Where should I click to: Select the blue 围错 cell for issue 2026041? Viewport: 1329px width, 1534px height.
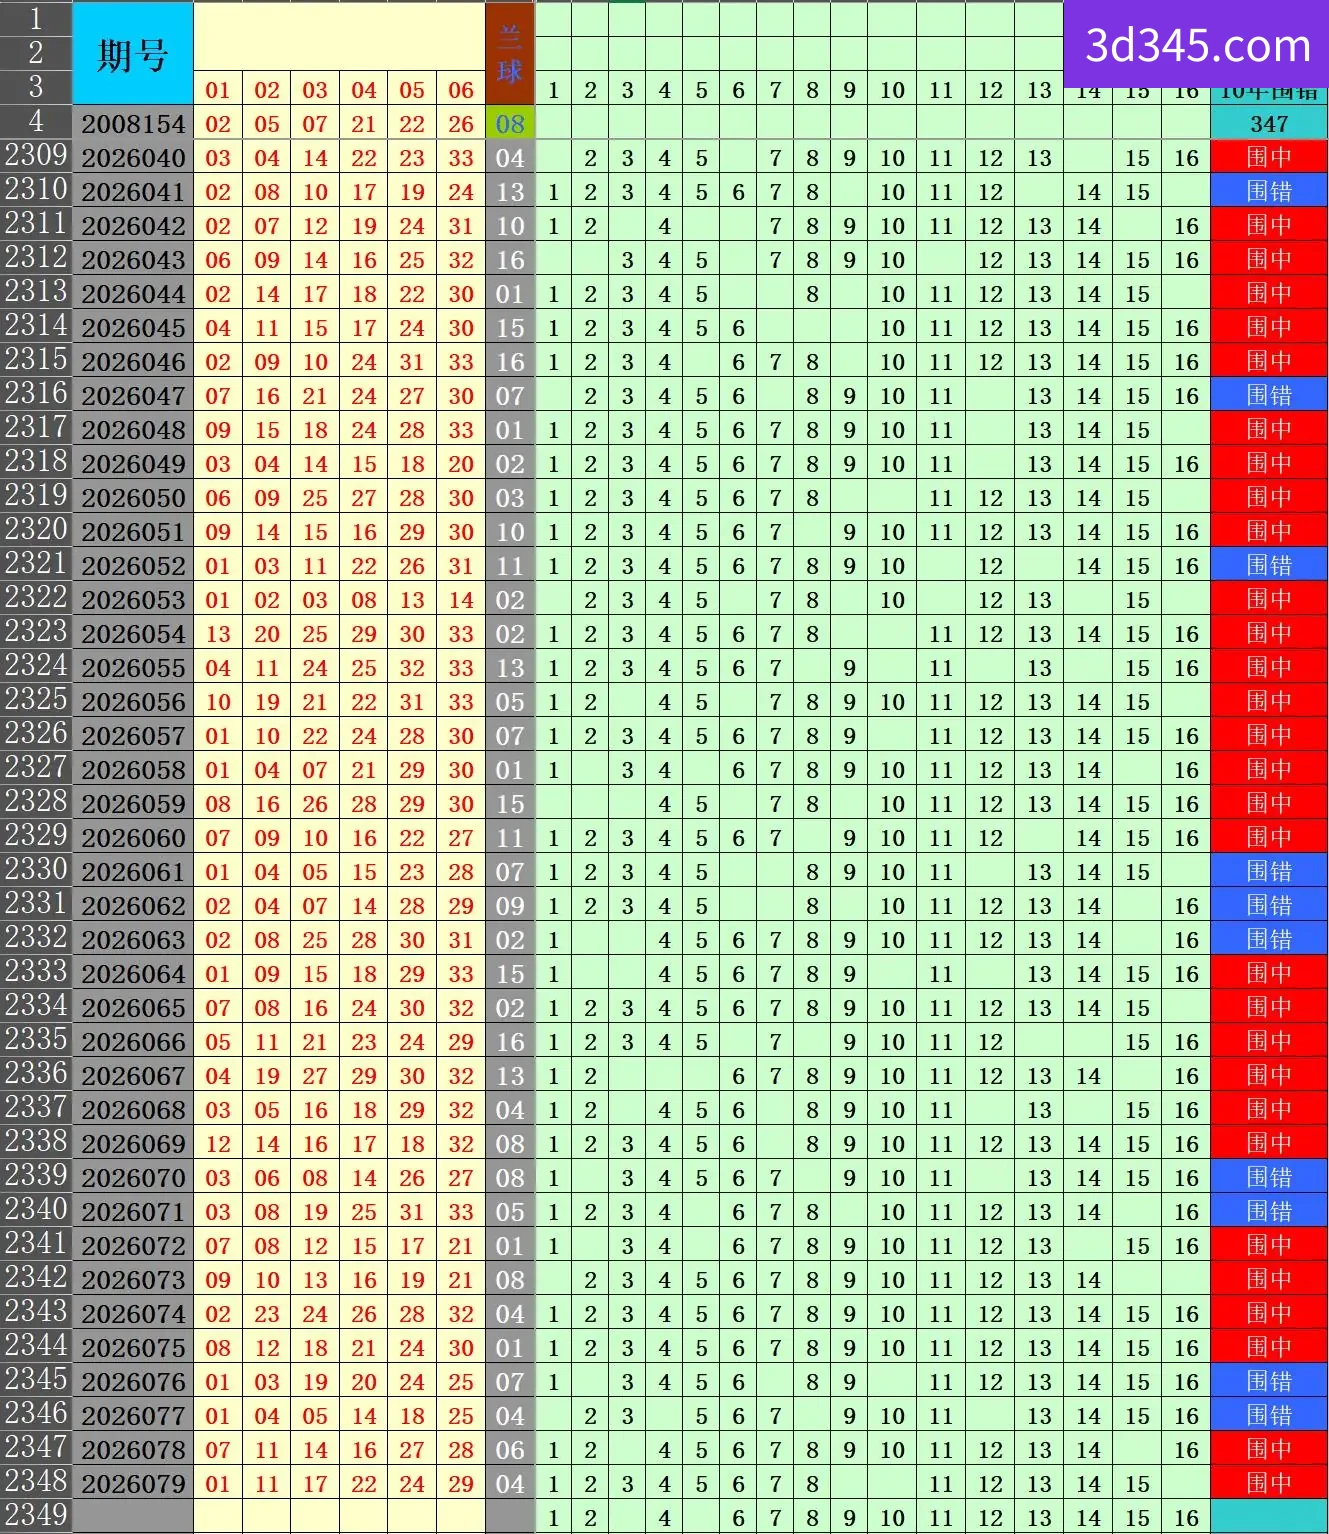pyautogui.click(x=1269, y=191)
